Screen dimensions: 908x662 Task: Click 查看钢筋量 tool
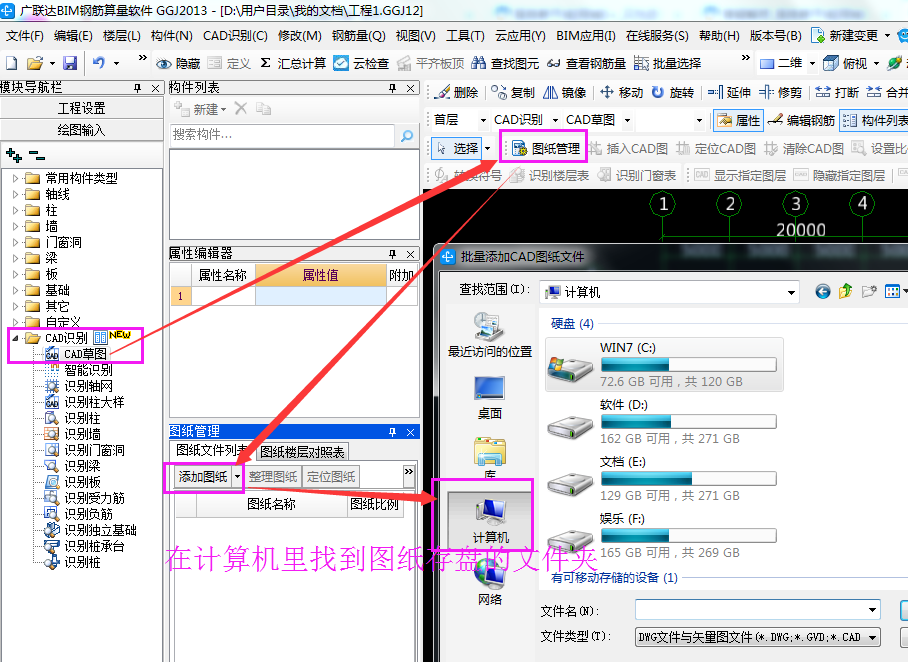pyautogui.click(x=586, y=63)
